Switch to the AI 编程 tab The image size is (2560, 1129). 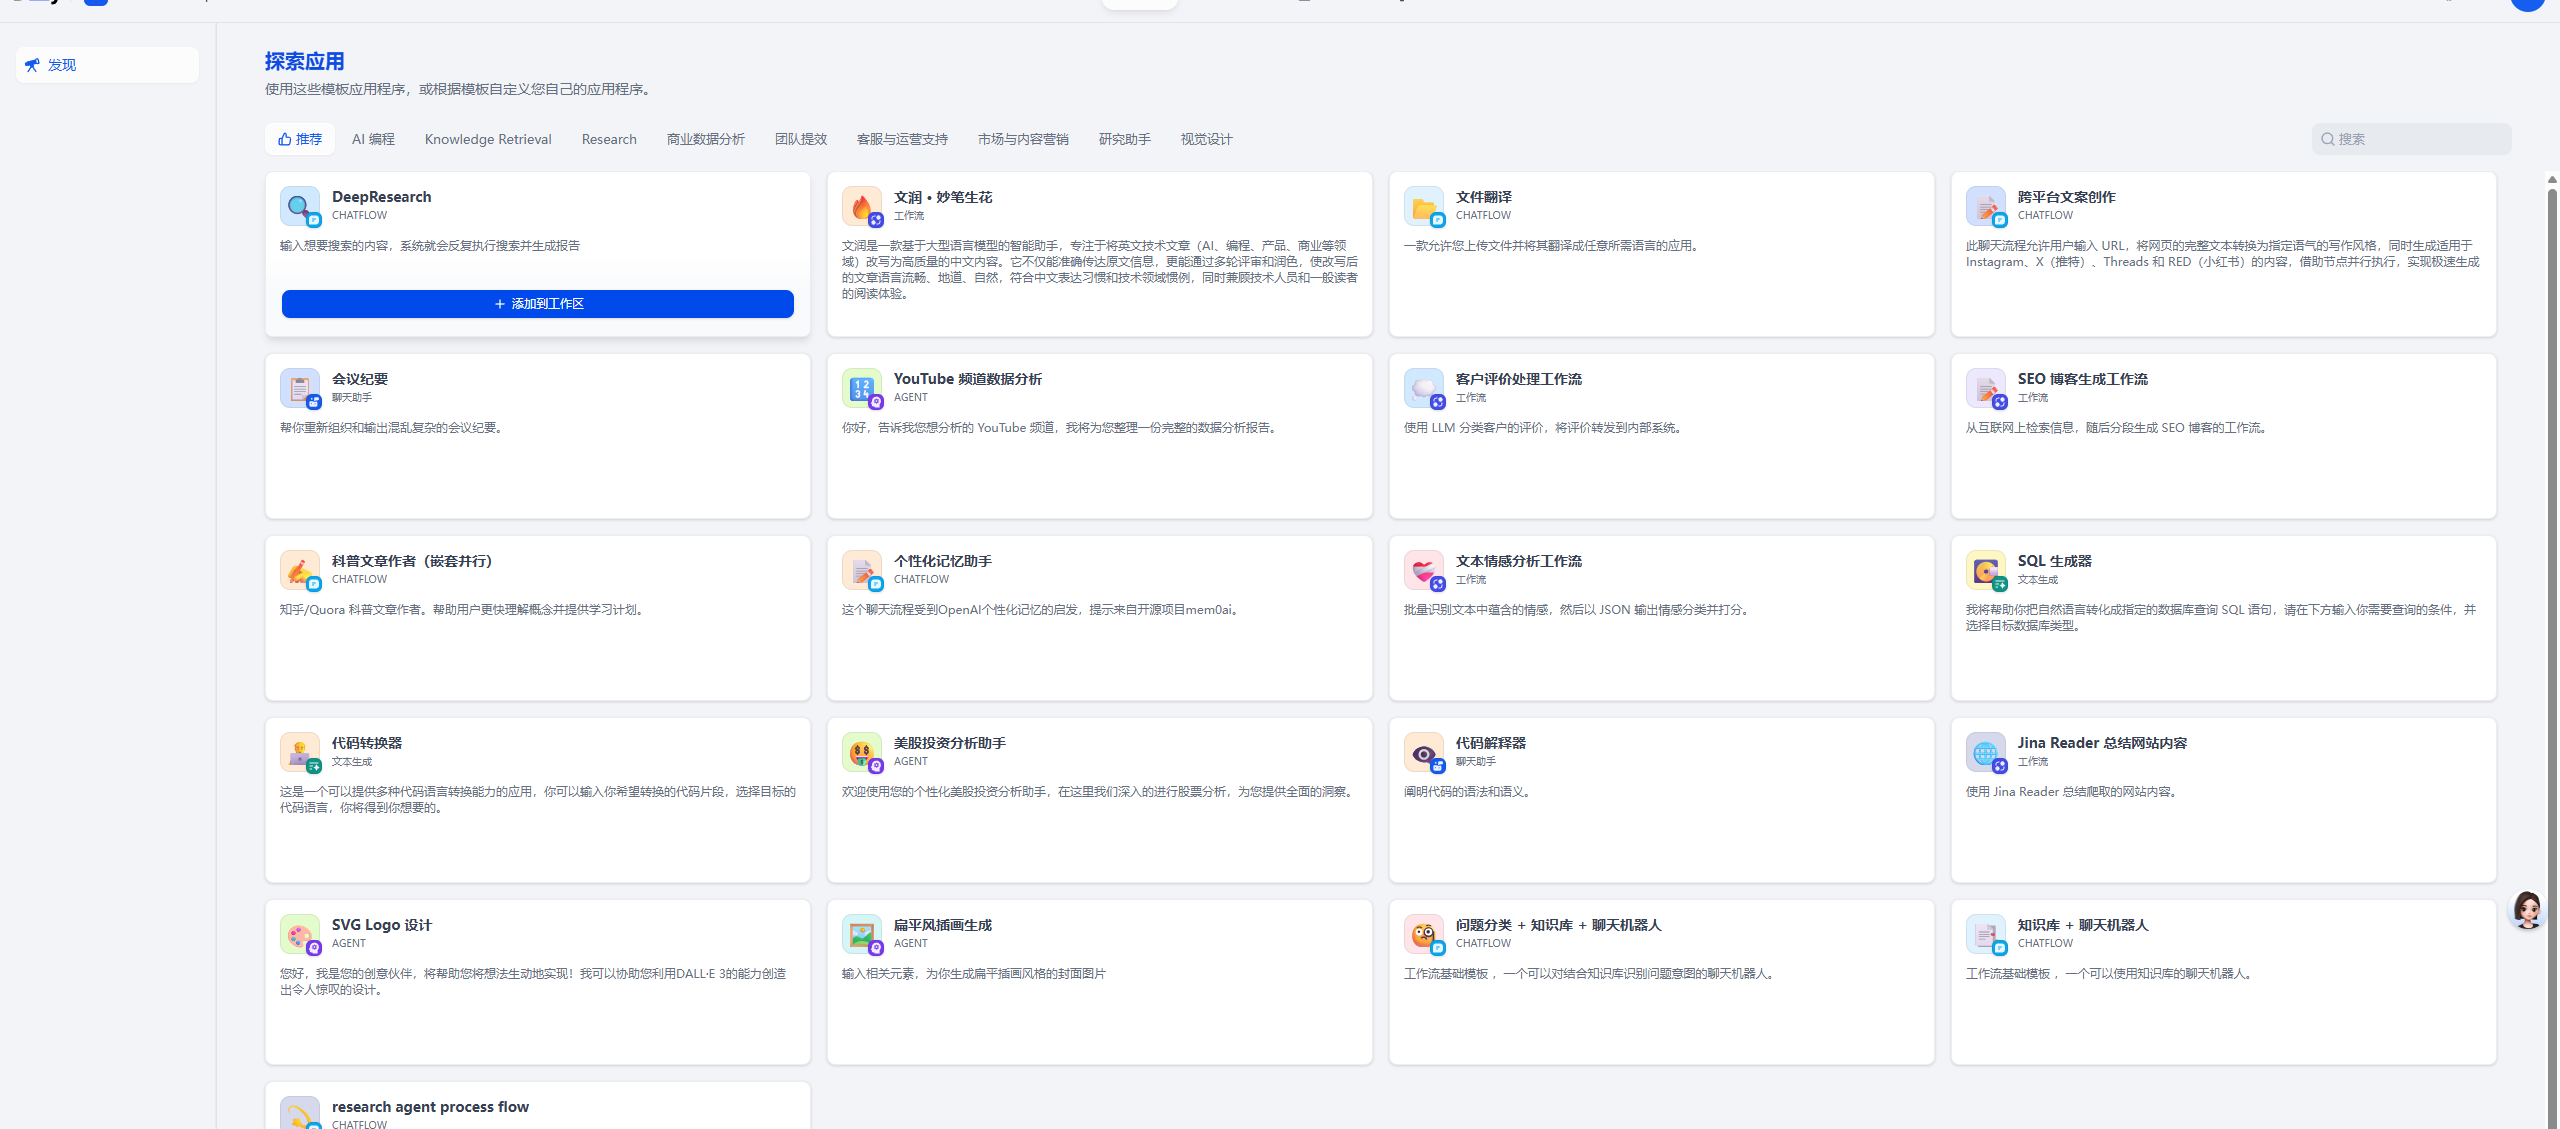(x=373, y=139)
